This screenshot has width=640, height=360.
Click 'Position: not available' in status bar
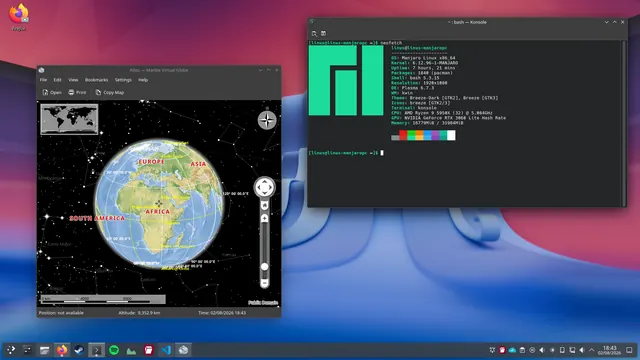[61, 313]
